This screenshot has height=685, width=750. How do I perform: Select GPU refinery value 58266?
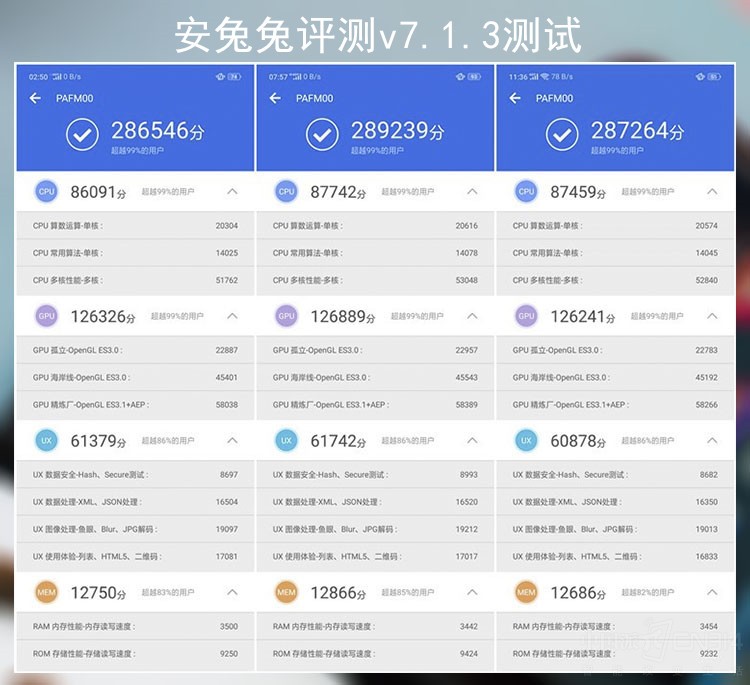706,405
